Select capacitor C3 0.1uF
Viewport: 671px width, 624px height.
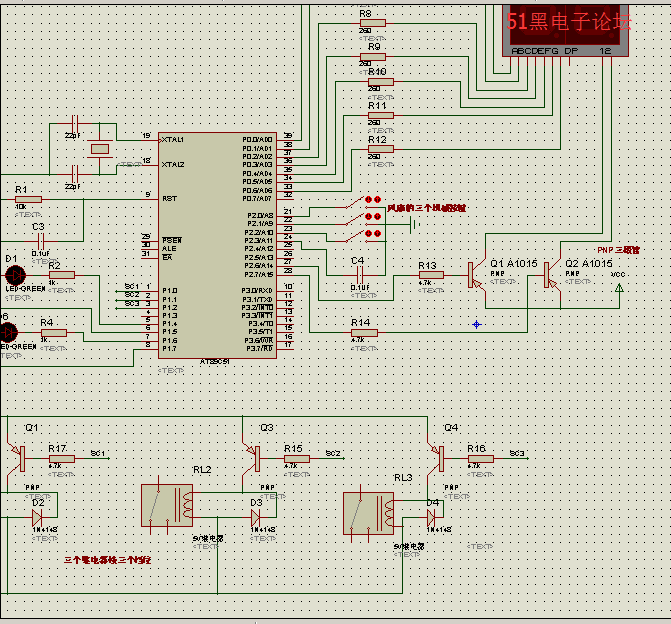(x=41, y=241)
